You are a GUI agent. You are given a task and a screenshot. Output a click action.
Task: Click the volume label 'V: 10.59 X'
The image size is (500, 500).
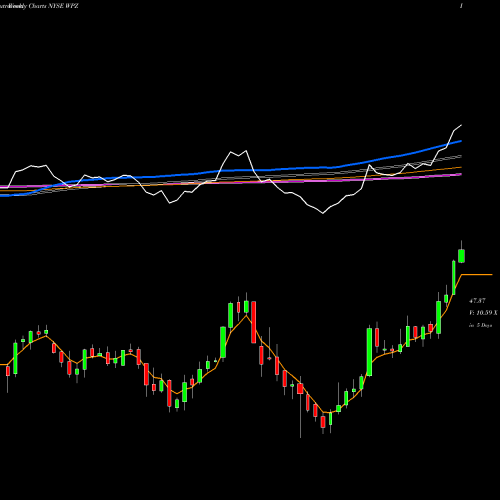[x=483, y=313]
